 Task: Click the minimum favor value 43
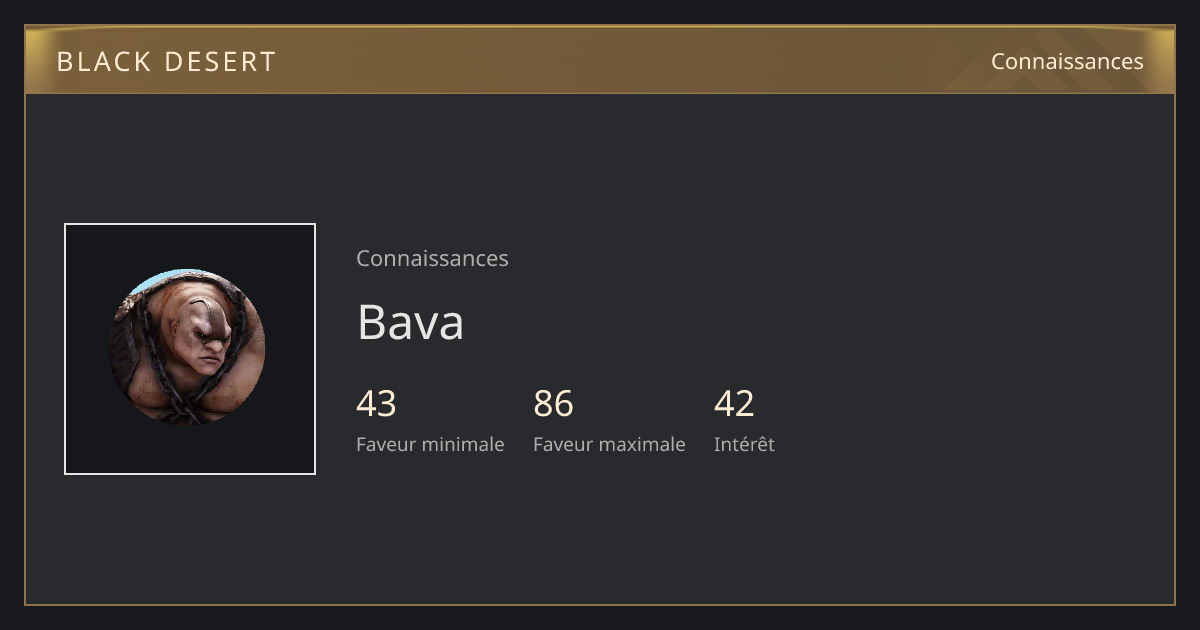coord(376,404)
